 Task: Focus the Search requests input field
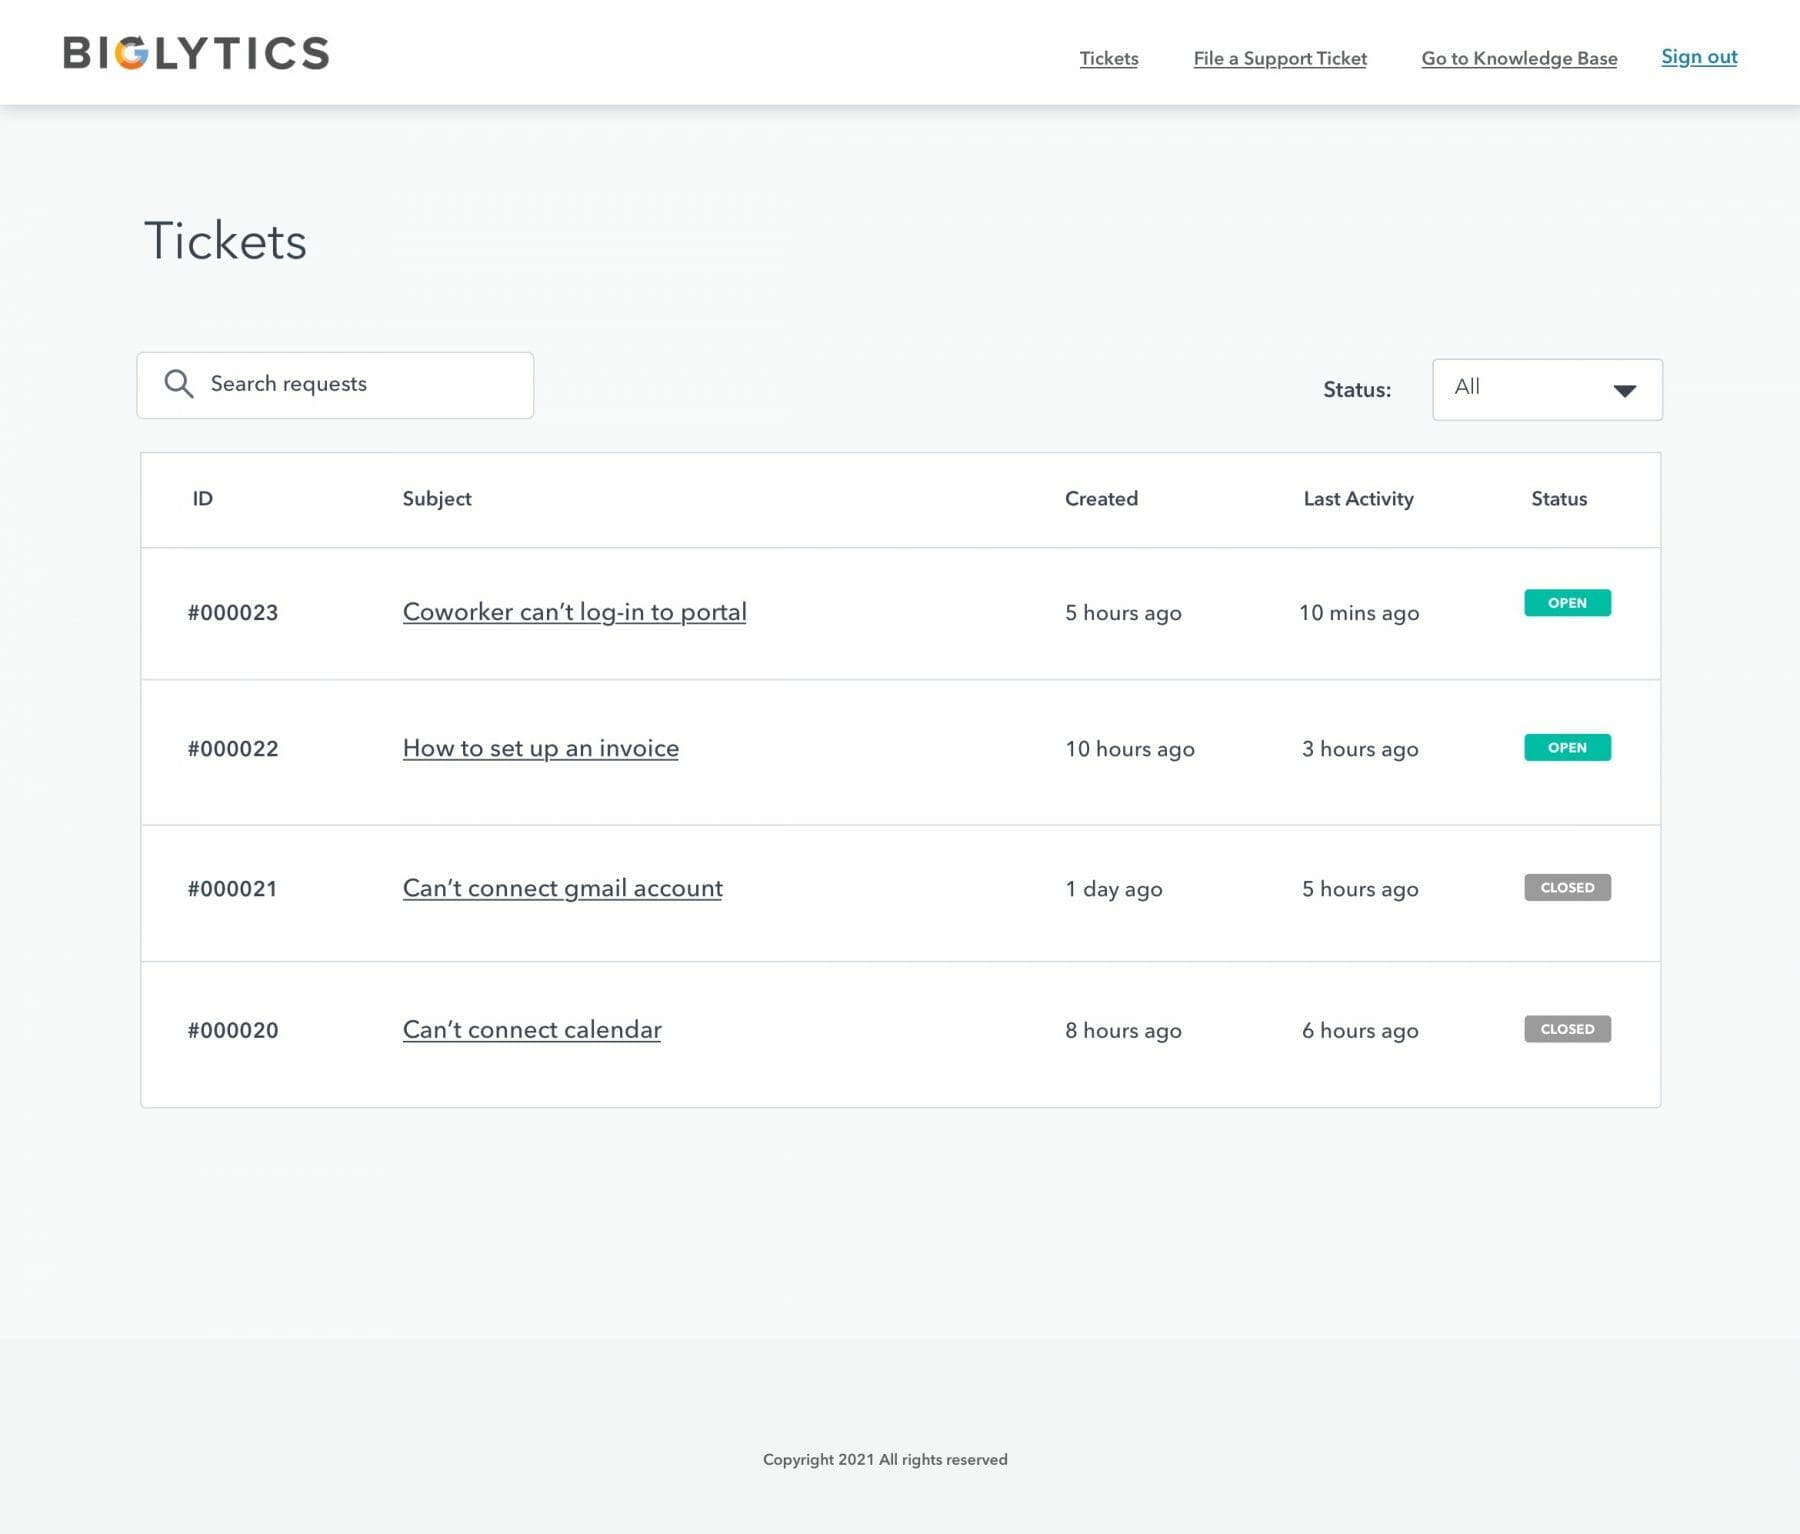[x=360, y=385]
